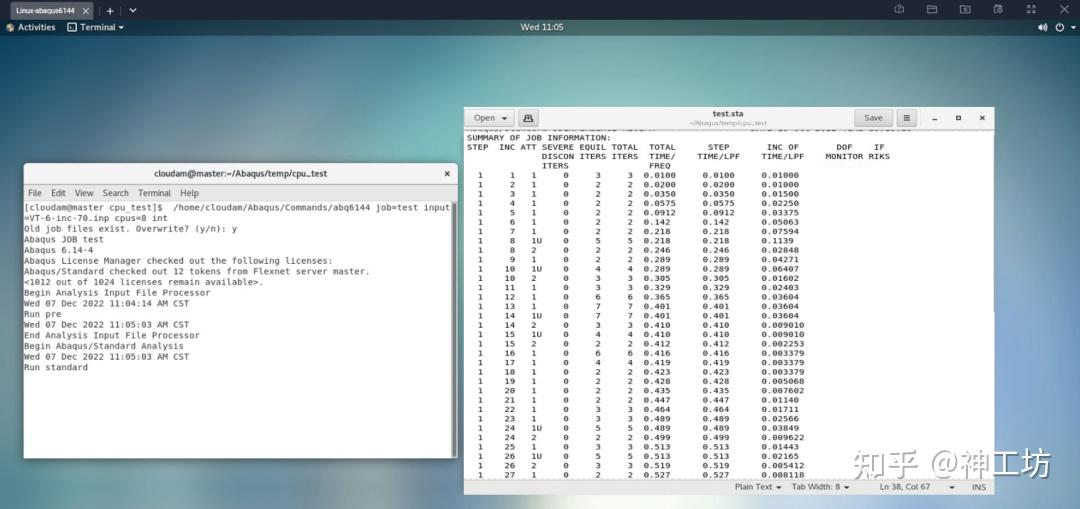Open the Terminal app menu in top bar
The width and height of the screenshot is (1080, 509).
[x=96, y=27]
